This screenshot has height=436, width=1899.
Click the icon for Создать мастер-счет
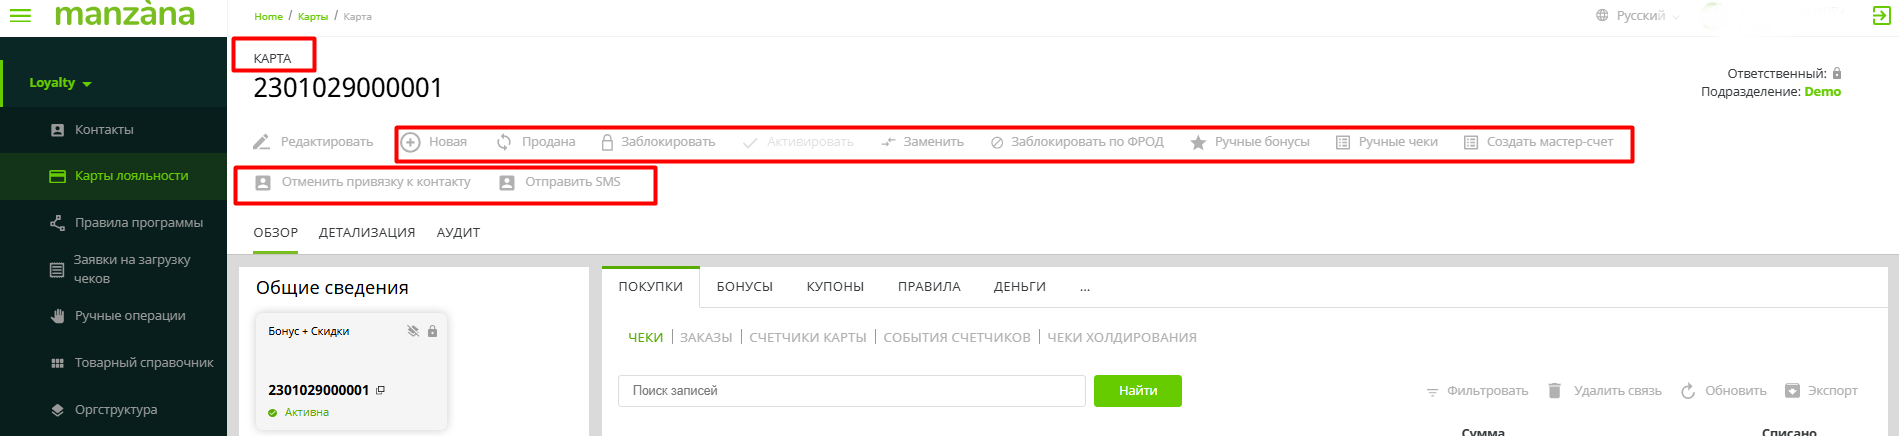1471,143
